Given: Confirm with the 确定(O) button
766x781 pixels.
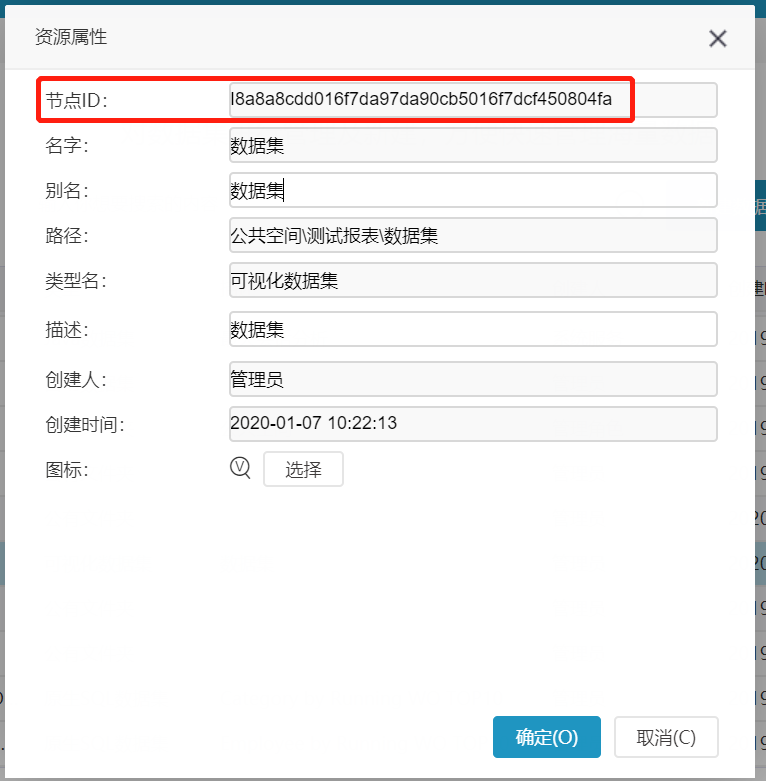Looking at the screenshot, I should click(x=547, y=737).
